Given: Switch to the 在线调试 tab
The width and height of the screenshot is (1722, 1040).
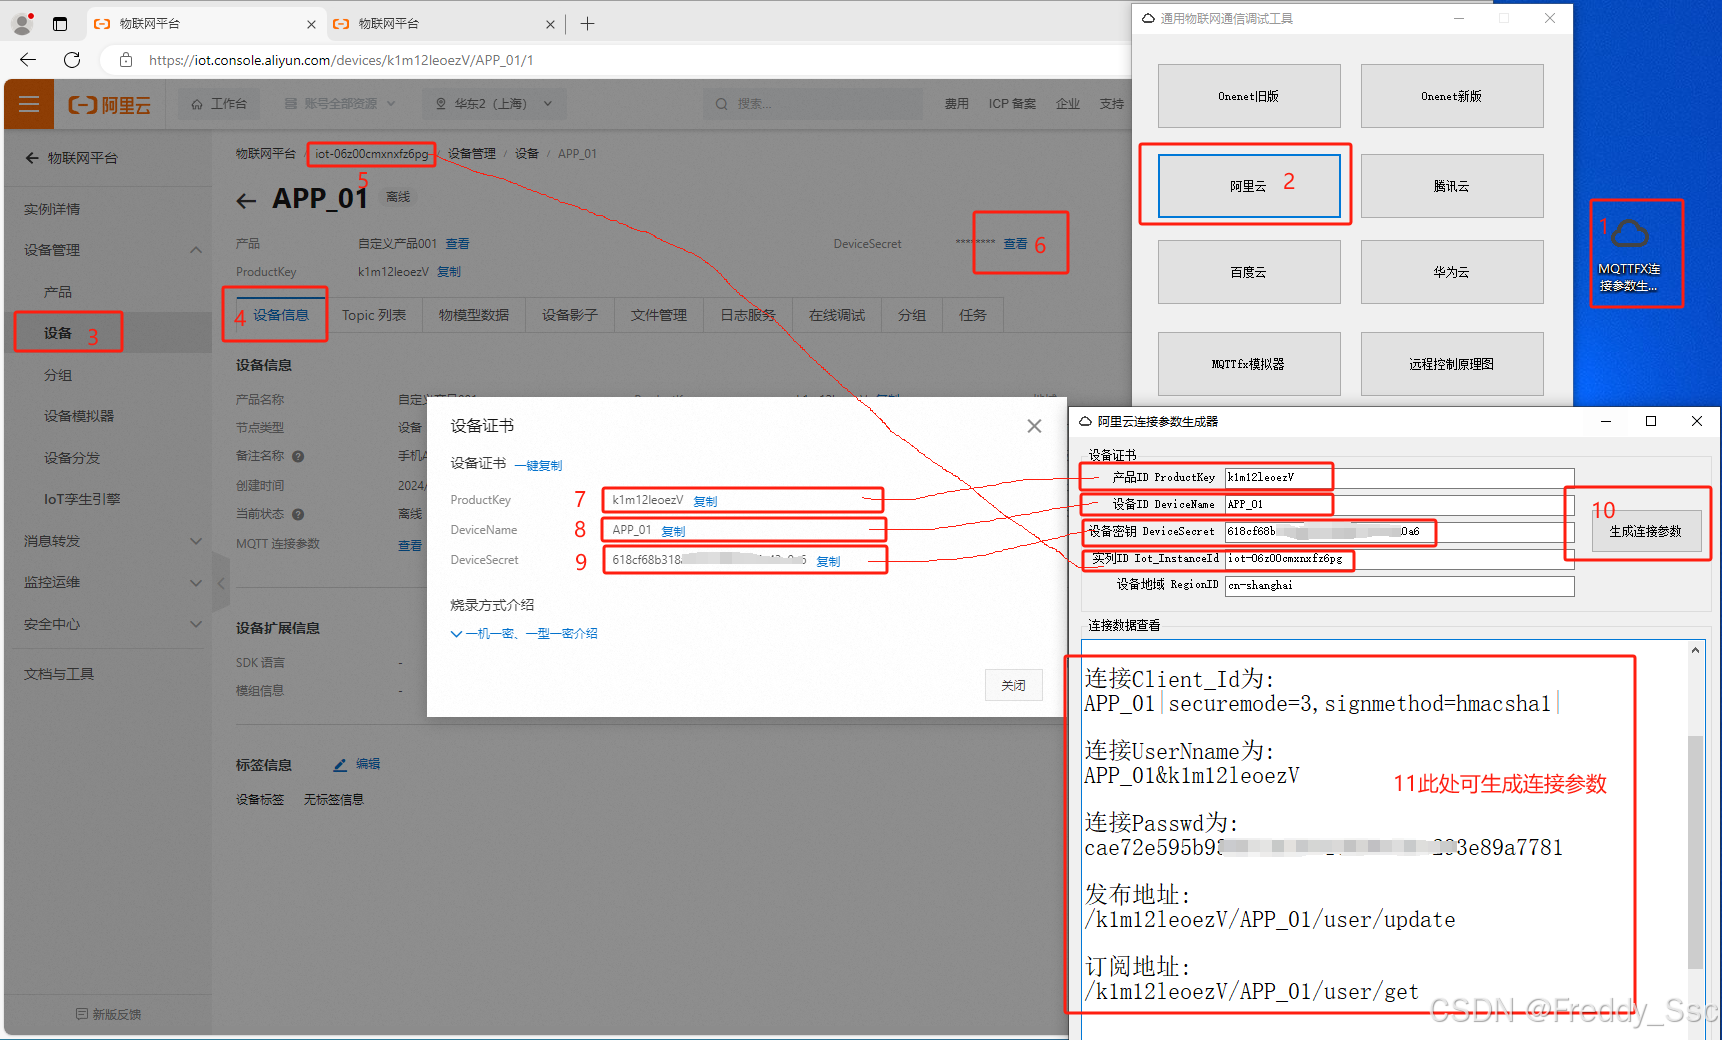Looking at the screenshot, I should [x=837, y=315].
